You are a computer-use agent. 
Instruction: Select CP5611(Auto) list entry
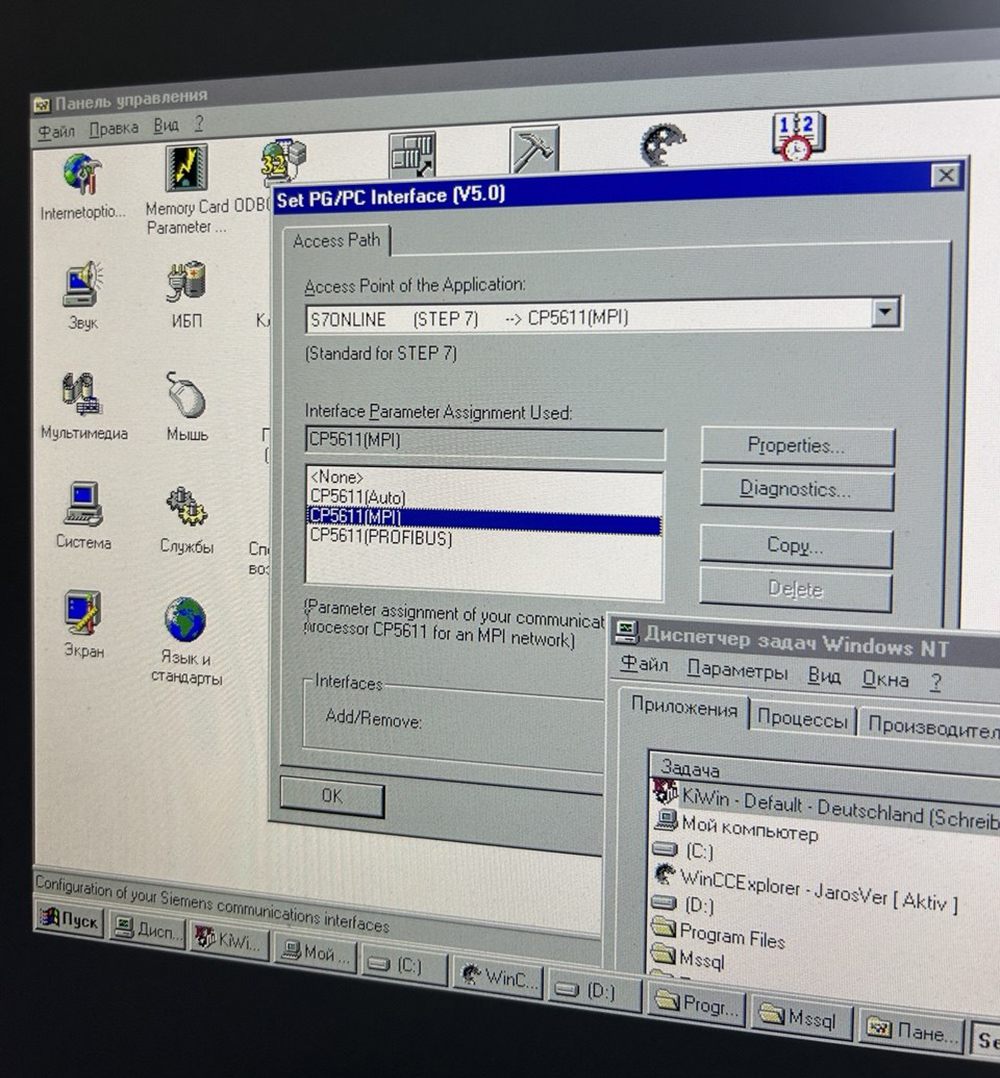point(357,496)
